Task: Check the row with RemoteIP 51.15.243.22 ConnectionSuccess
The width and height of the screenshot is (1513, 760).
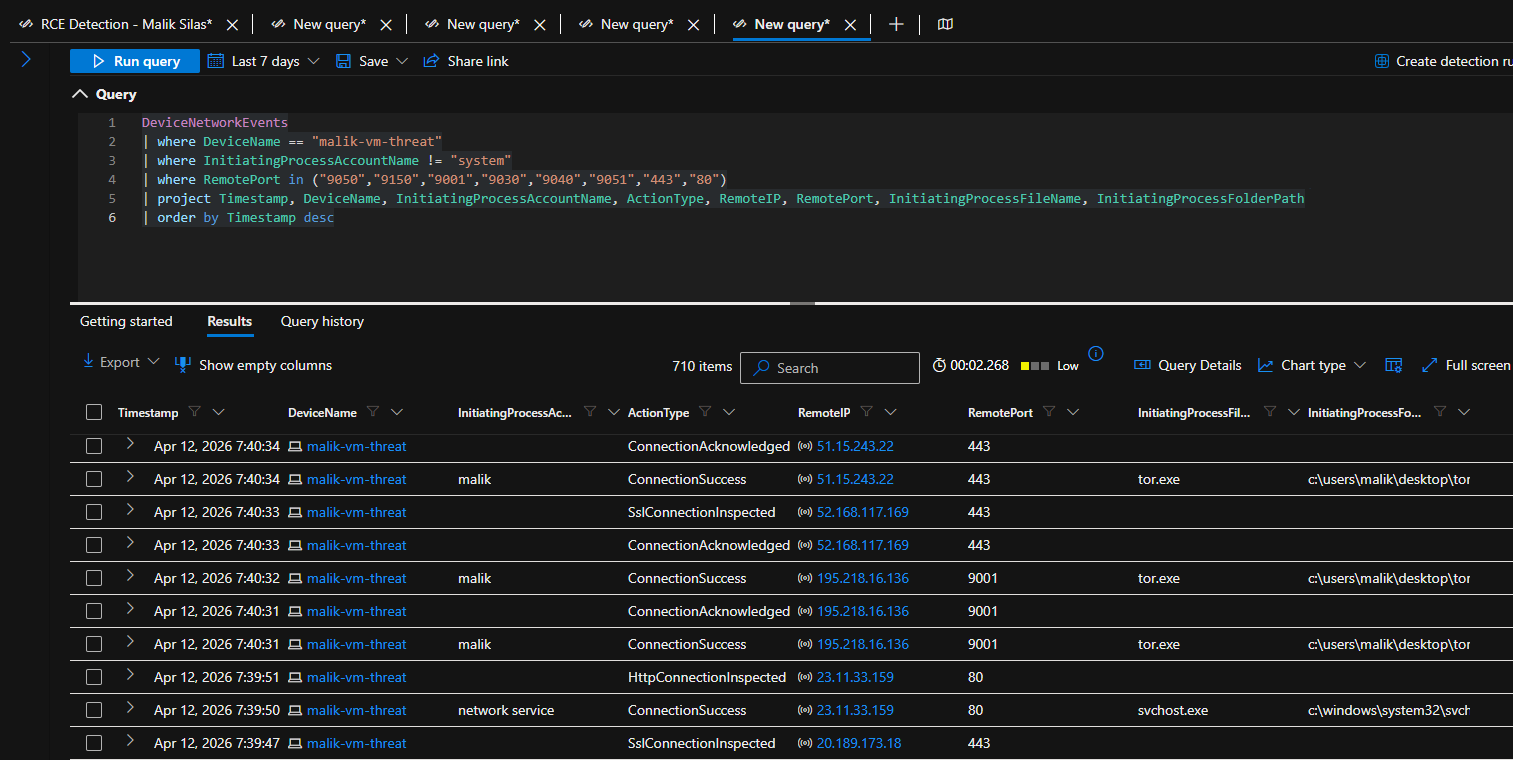Action: pyautogui.click(x=94, y=479)
